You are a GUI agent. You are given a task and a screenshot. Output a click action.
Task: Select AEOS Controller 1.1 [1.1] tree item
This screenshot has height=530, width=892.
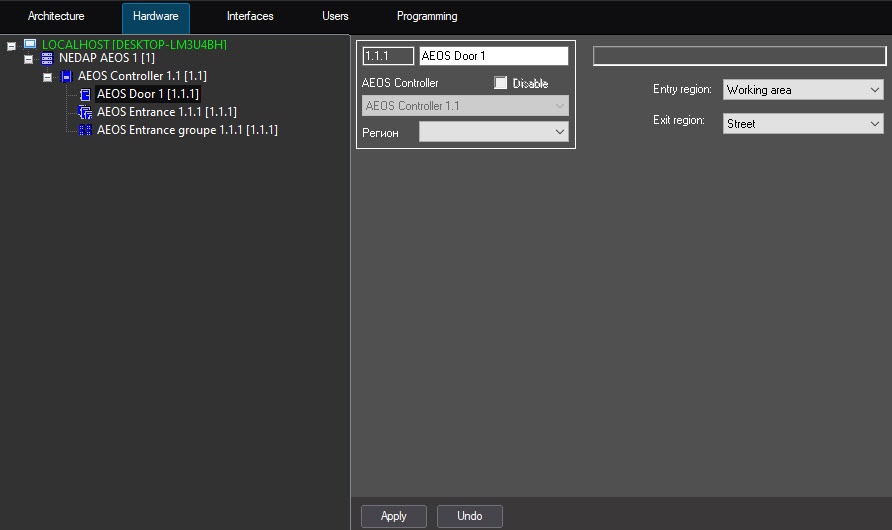(x=142, y=76)
